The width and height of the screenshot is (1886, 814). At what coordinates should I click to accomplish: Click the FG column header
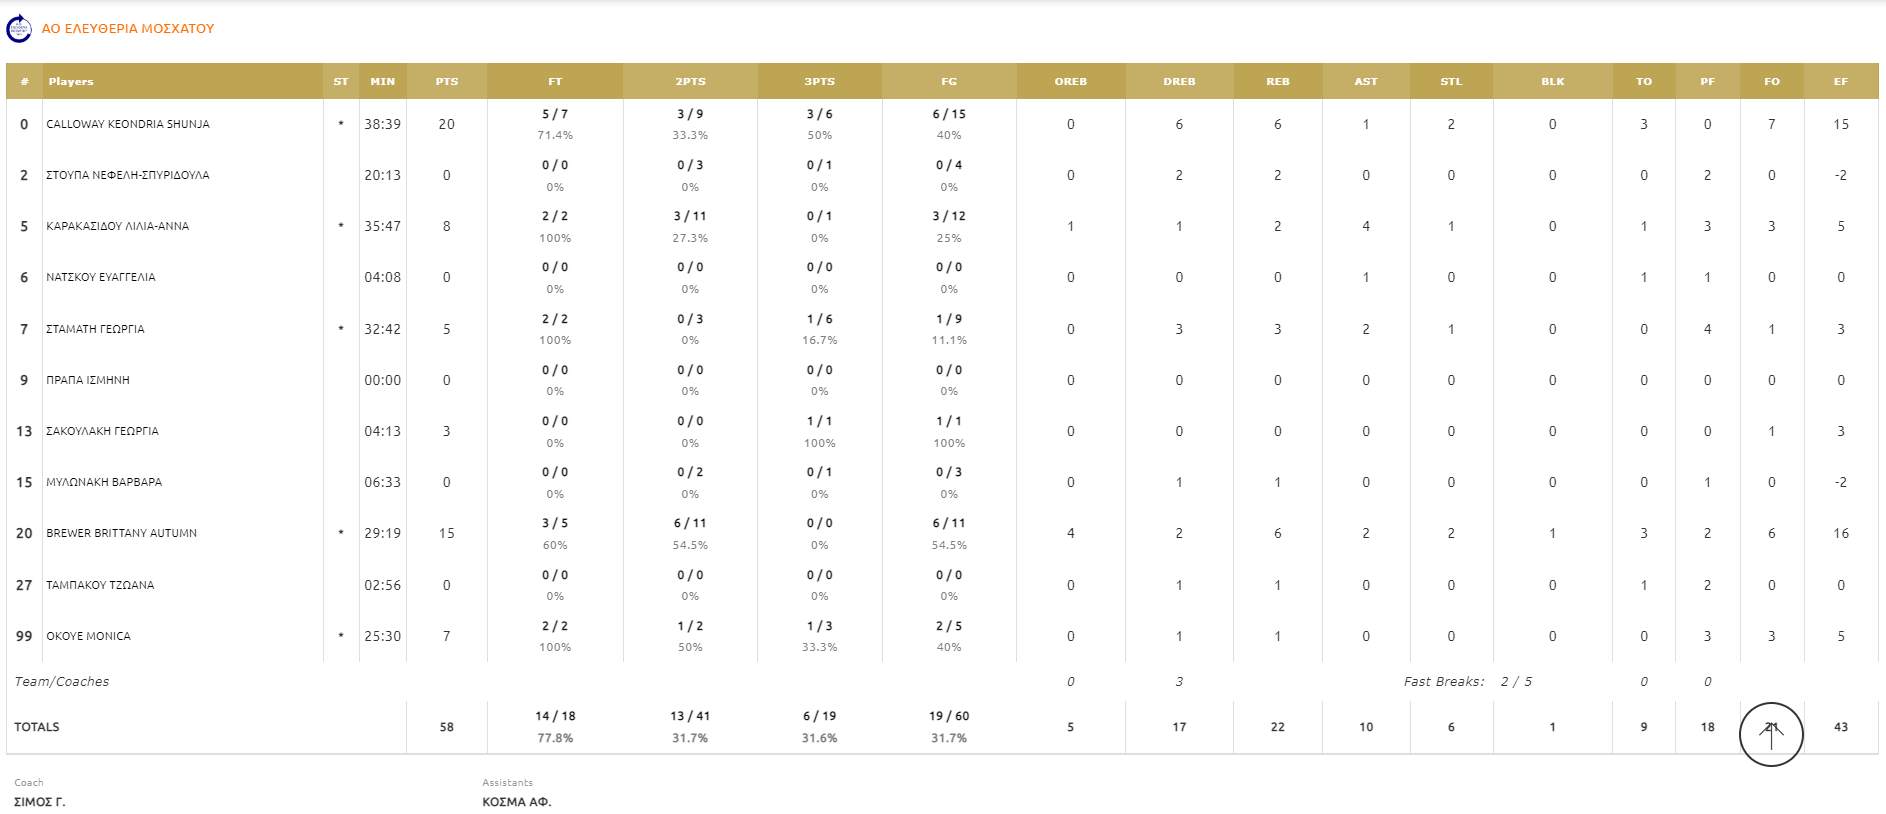pos(949,82)
